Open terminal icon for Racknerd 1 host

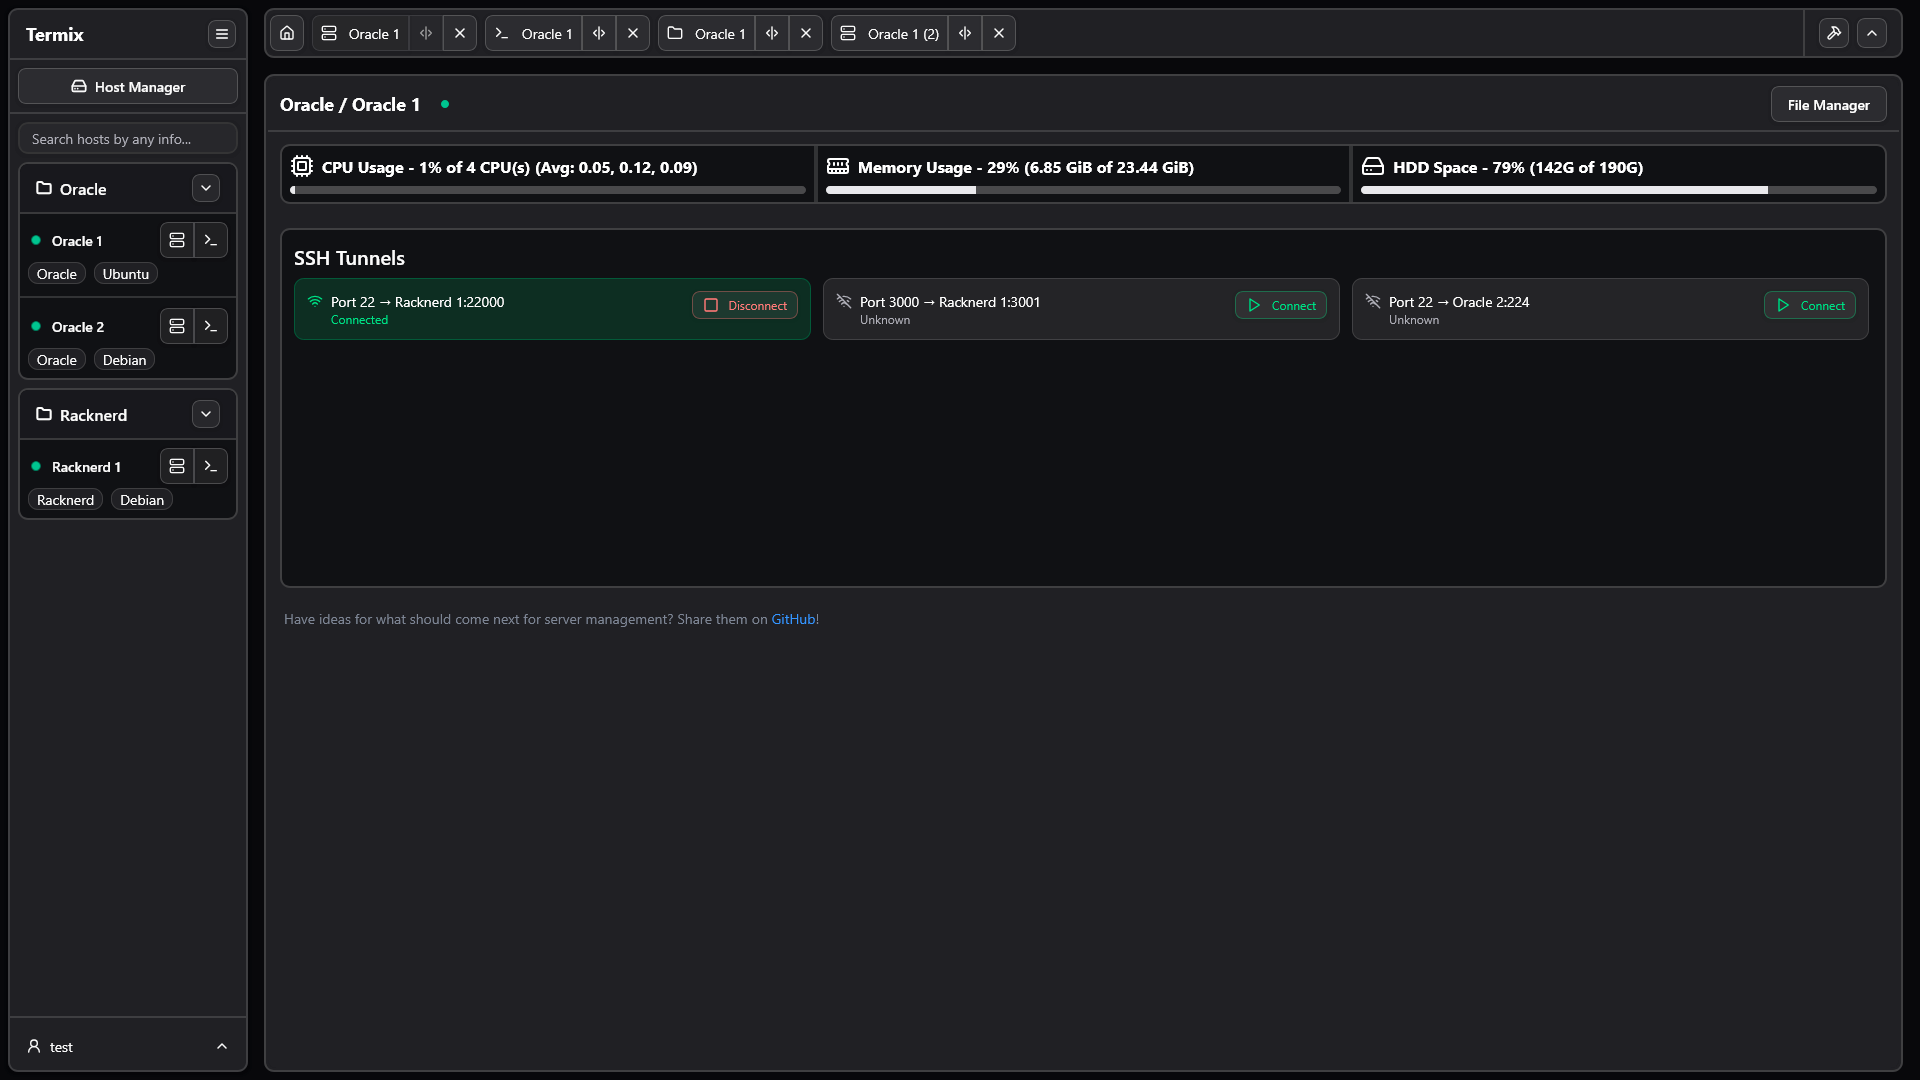[x=210, y=466]
